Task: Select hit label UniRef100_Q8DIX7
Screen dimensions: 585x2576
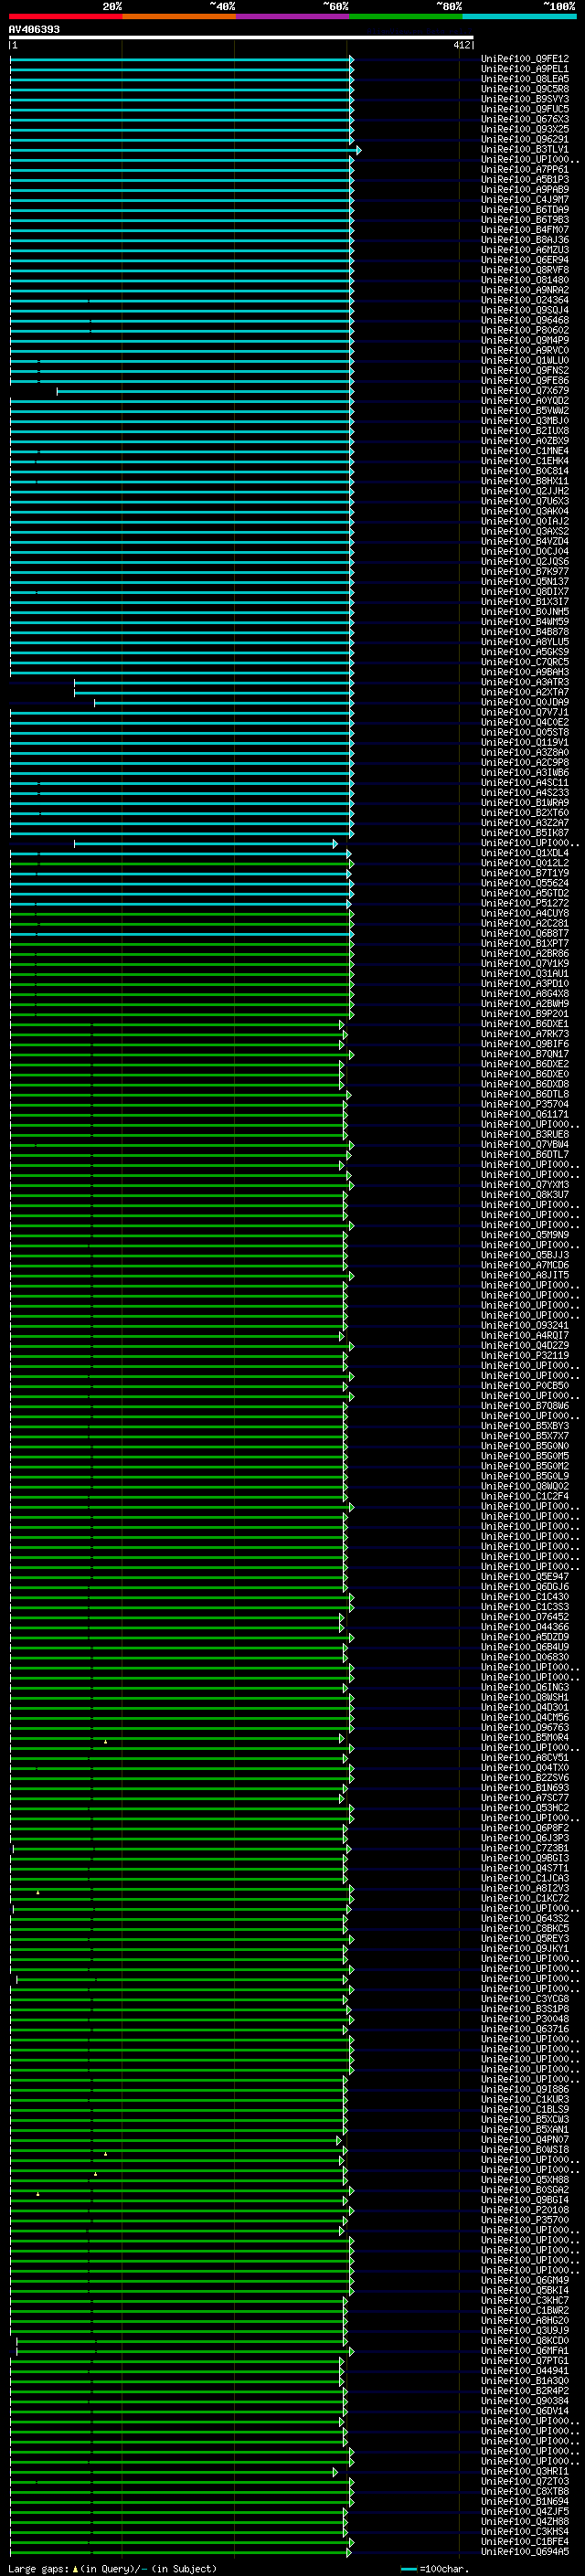Action: click(525, 592)
